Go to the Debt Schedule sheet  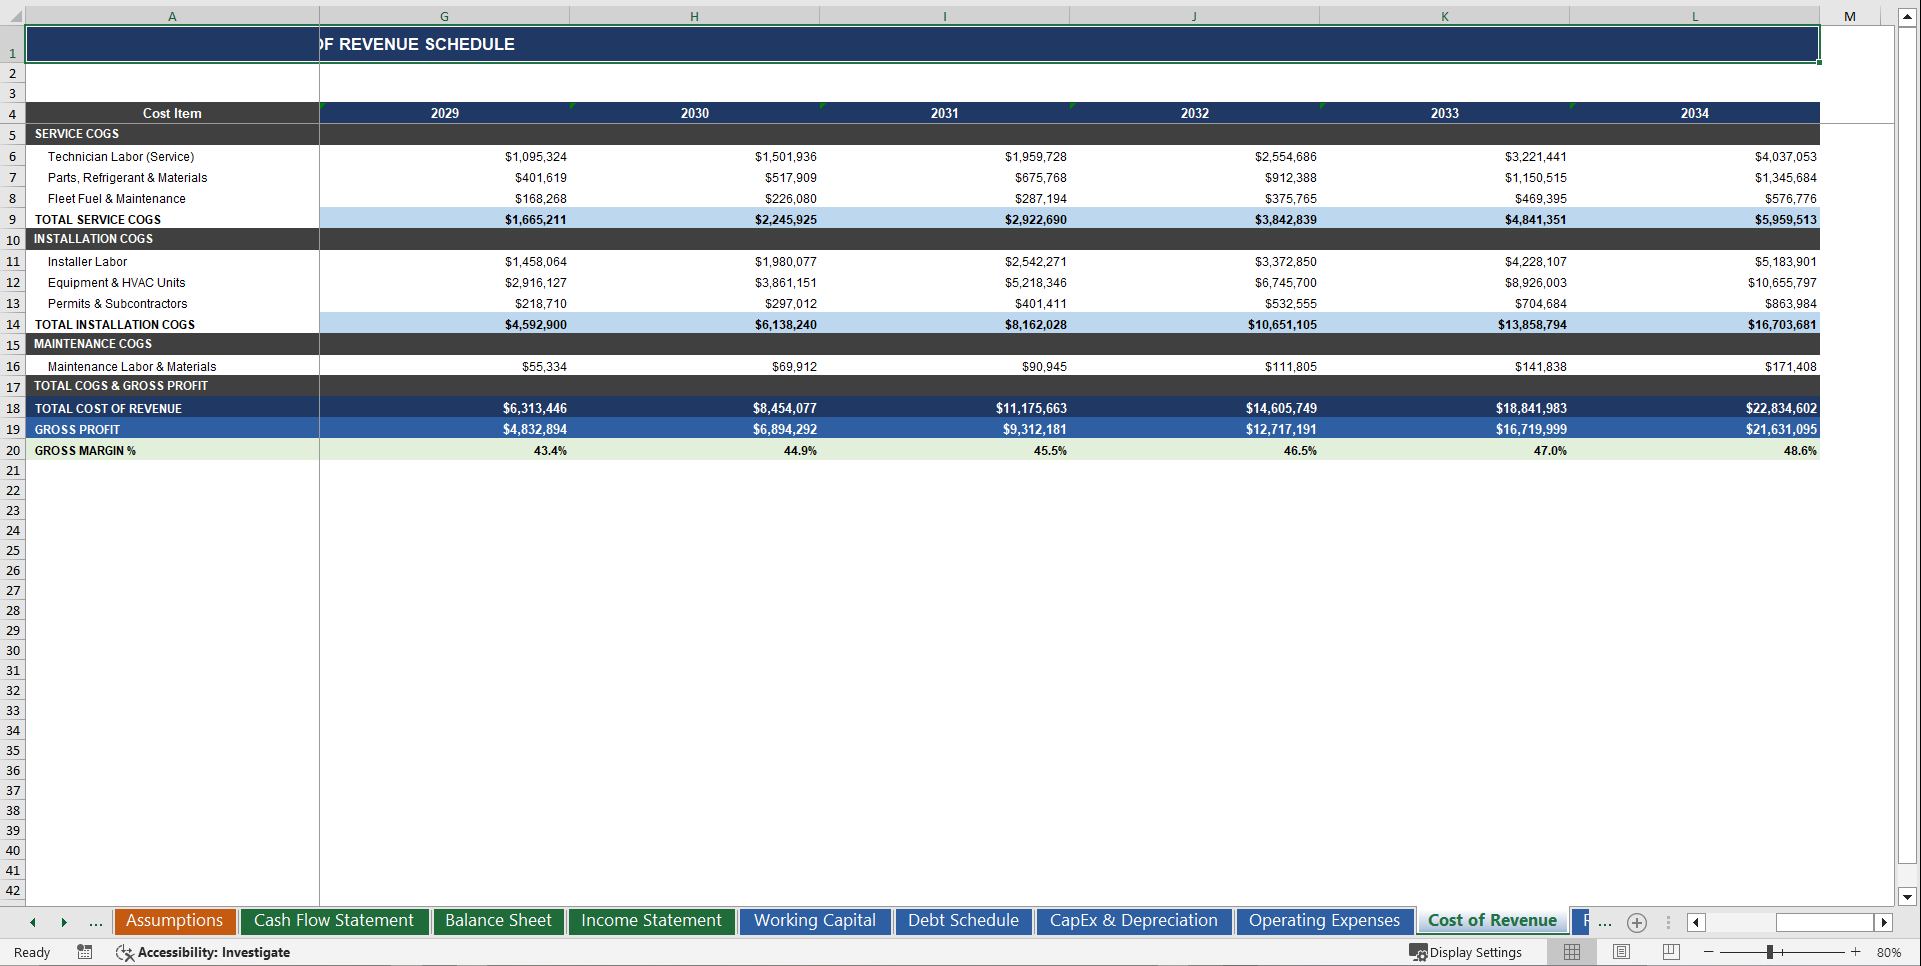[962, 921]
